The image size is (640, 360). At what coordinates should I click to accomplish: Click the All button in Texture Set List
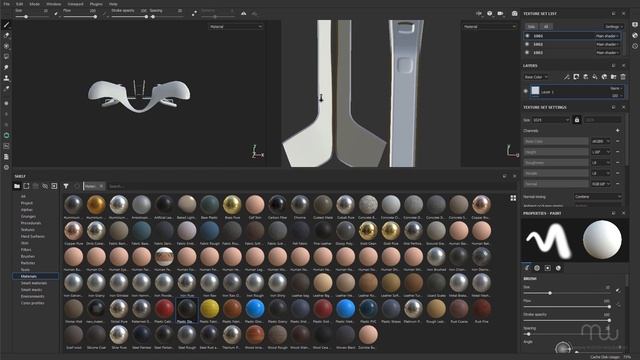pyautogui.click(x=546, y=27)
